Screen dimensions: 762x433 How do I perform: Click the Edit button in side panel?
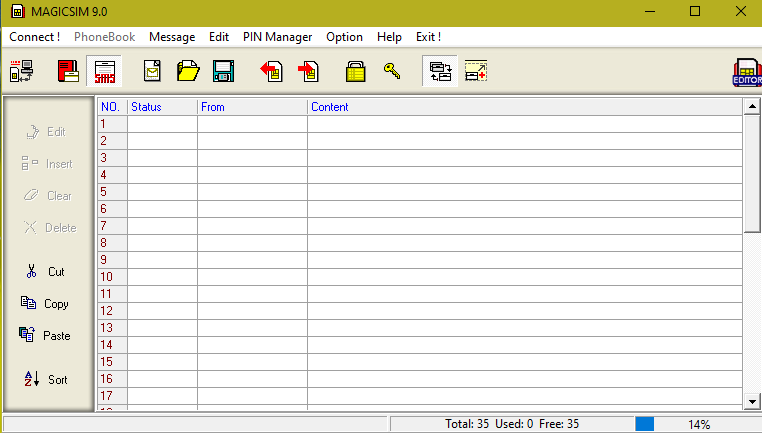[x=46, y=132]
